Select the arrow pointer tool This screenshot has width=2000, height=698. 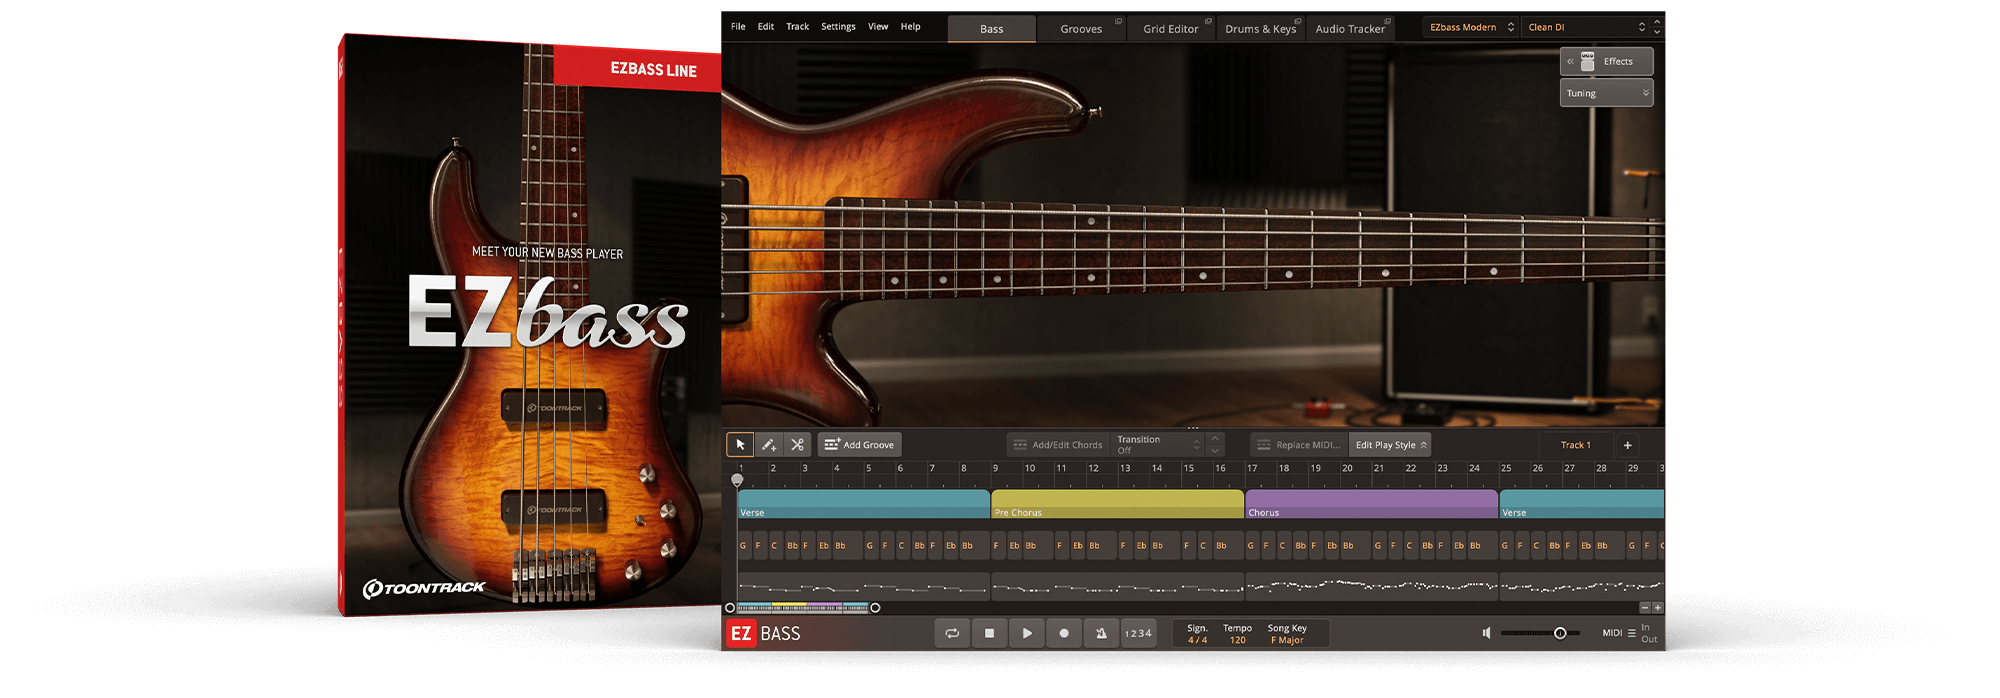point(740,445)
